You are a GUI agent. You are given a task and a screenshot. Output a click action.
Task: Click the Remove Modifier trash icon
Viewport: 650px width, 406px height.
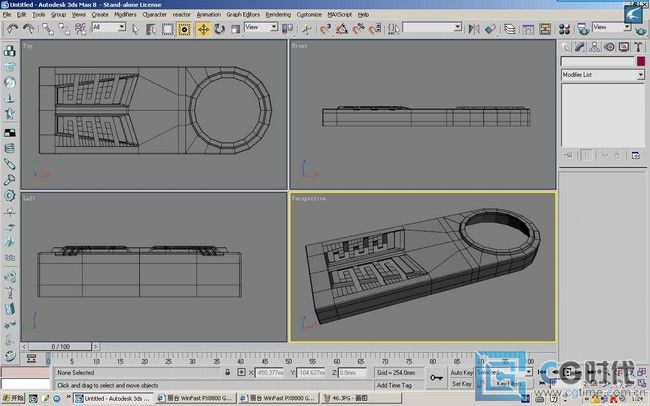point(617,156)
